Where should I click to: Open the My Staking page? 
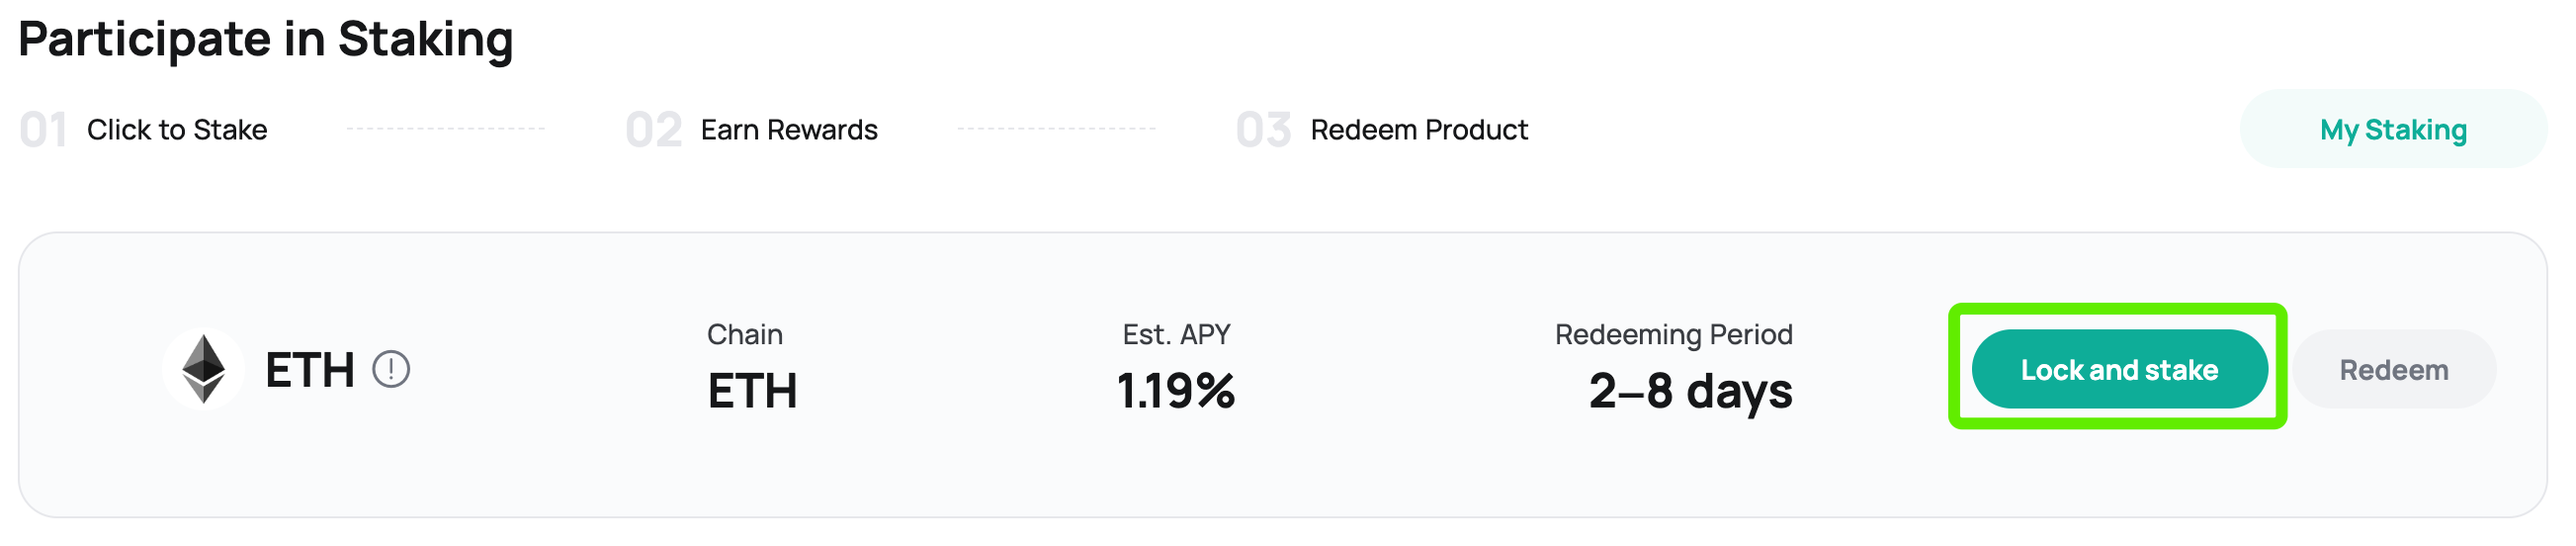2393,129
